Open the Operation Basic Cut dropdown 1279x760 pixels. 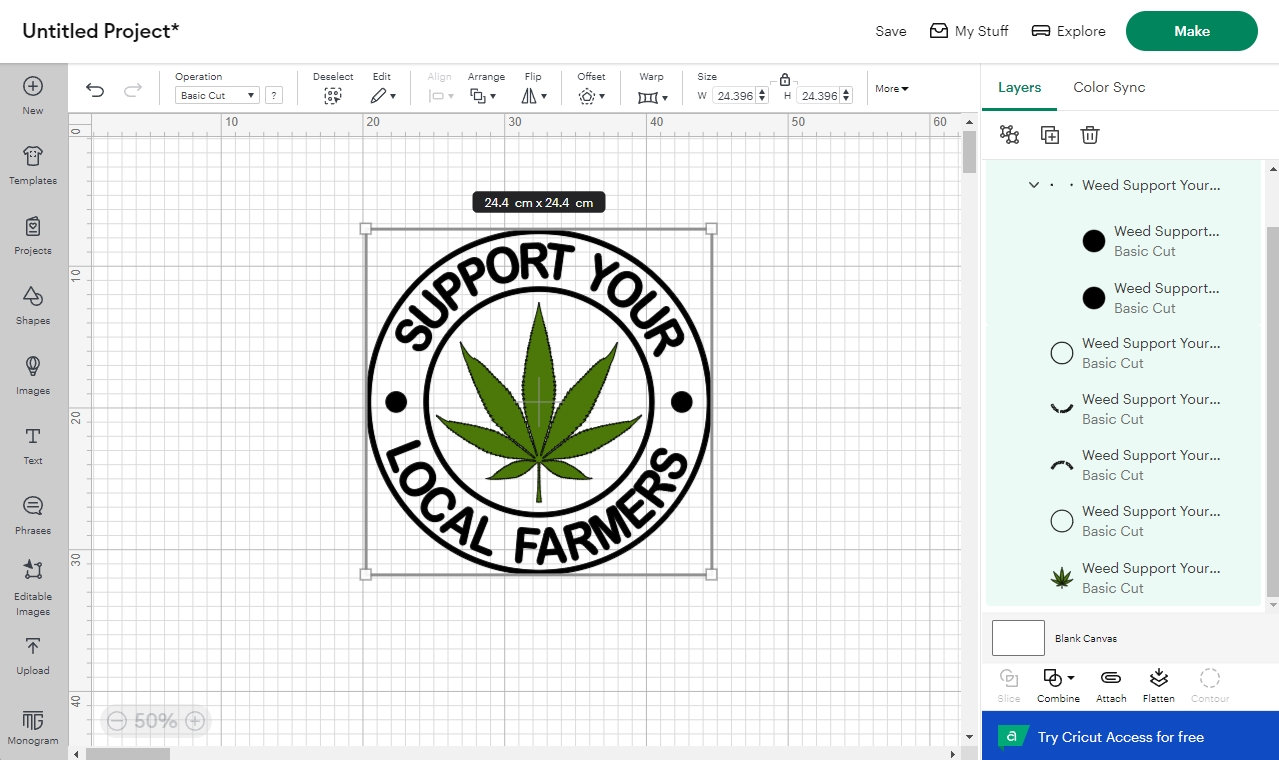tap(216, 95)
